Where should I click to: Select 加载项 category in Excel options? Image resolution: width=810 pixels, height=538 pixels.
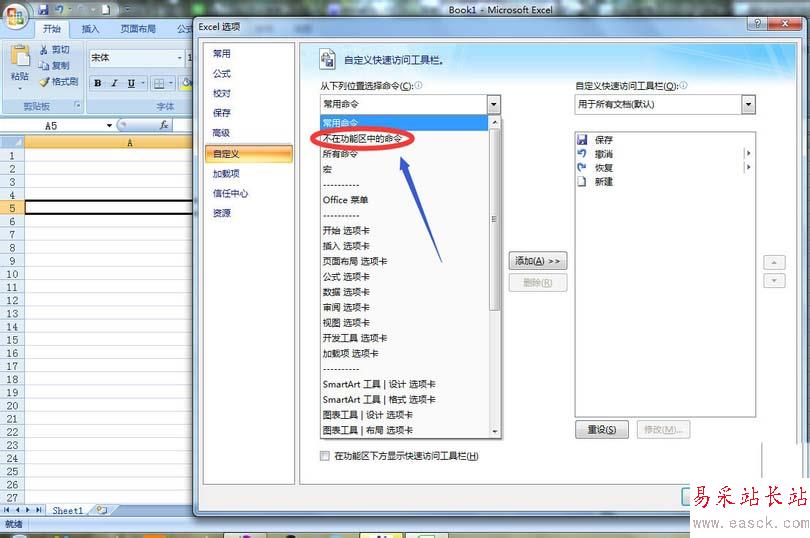click(x=249, y=174)
